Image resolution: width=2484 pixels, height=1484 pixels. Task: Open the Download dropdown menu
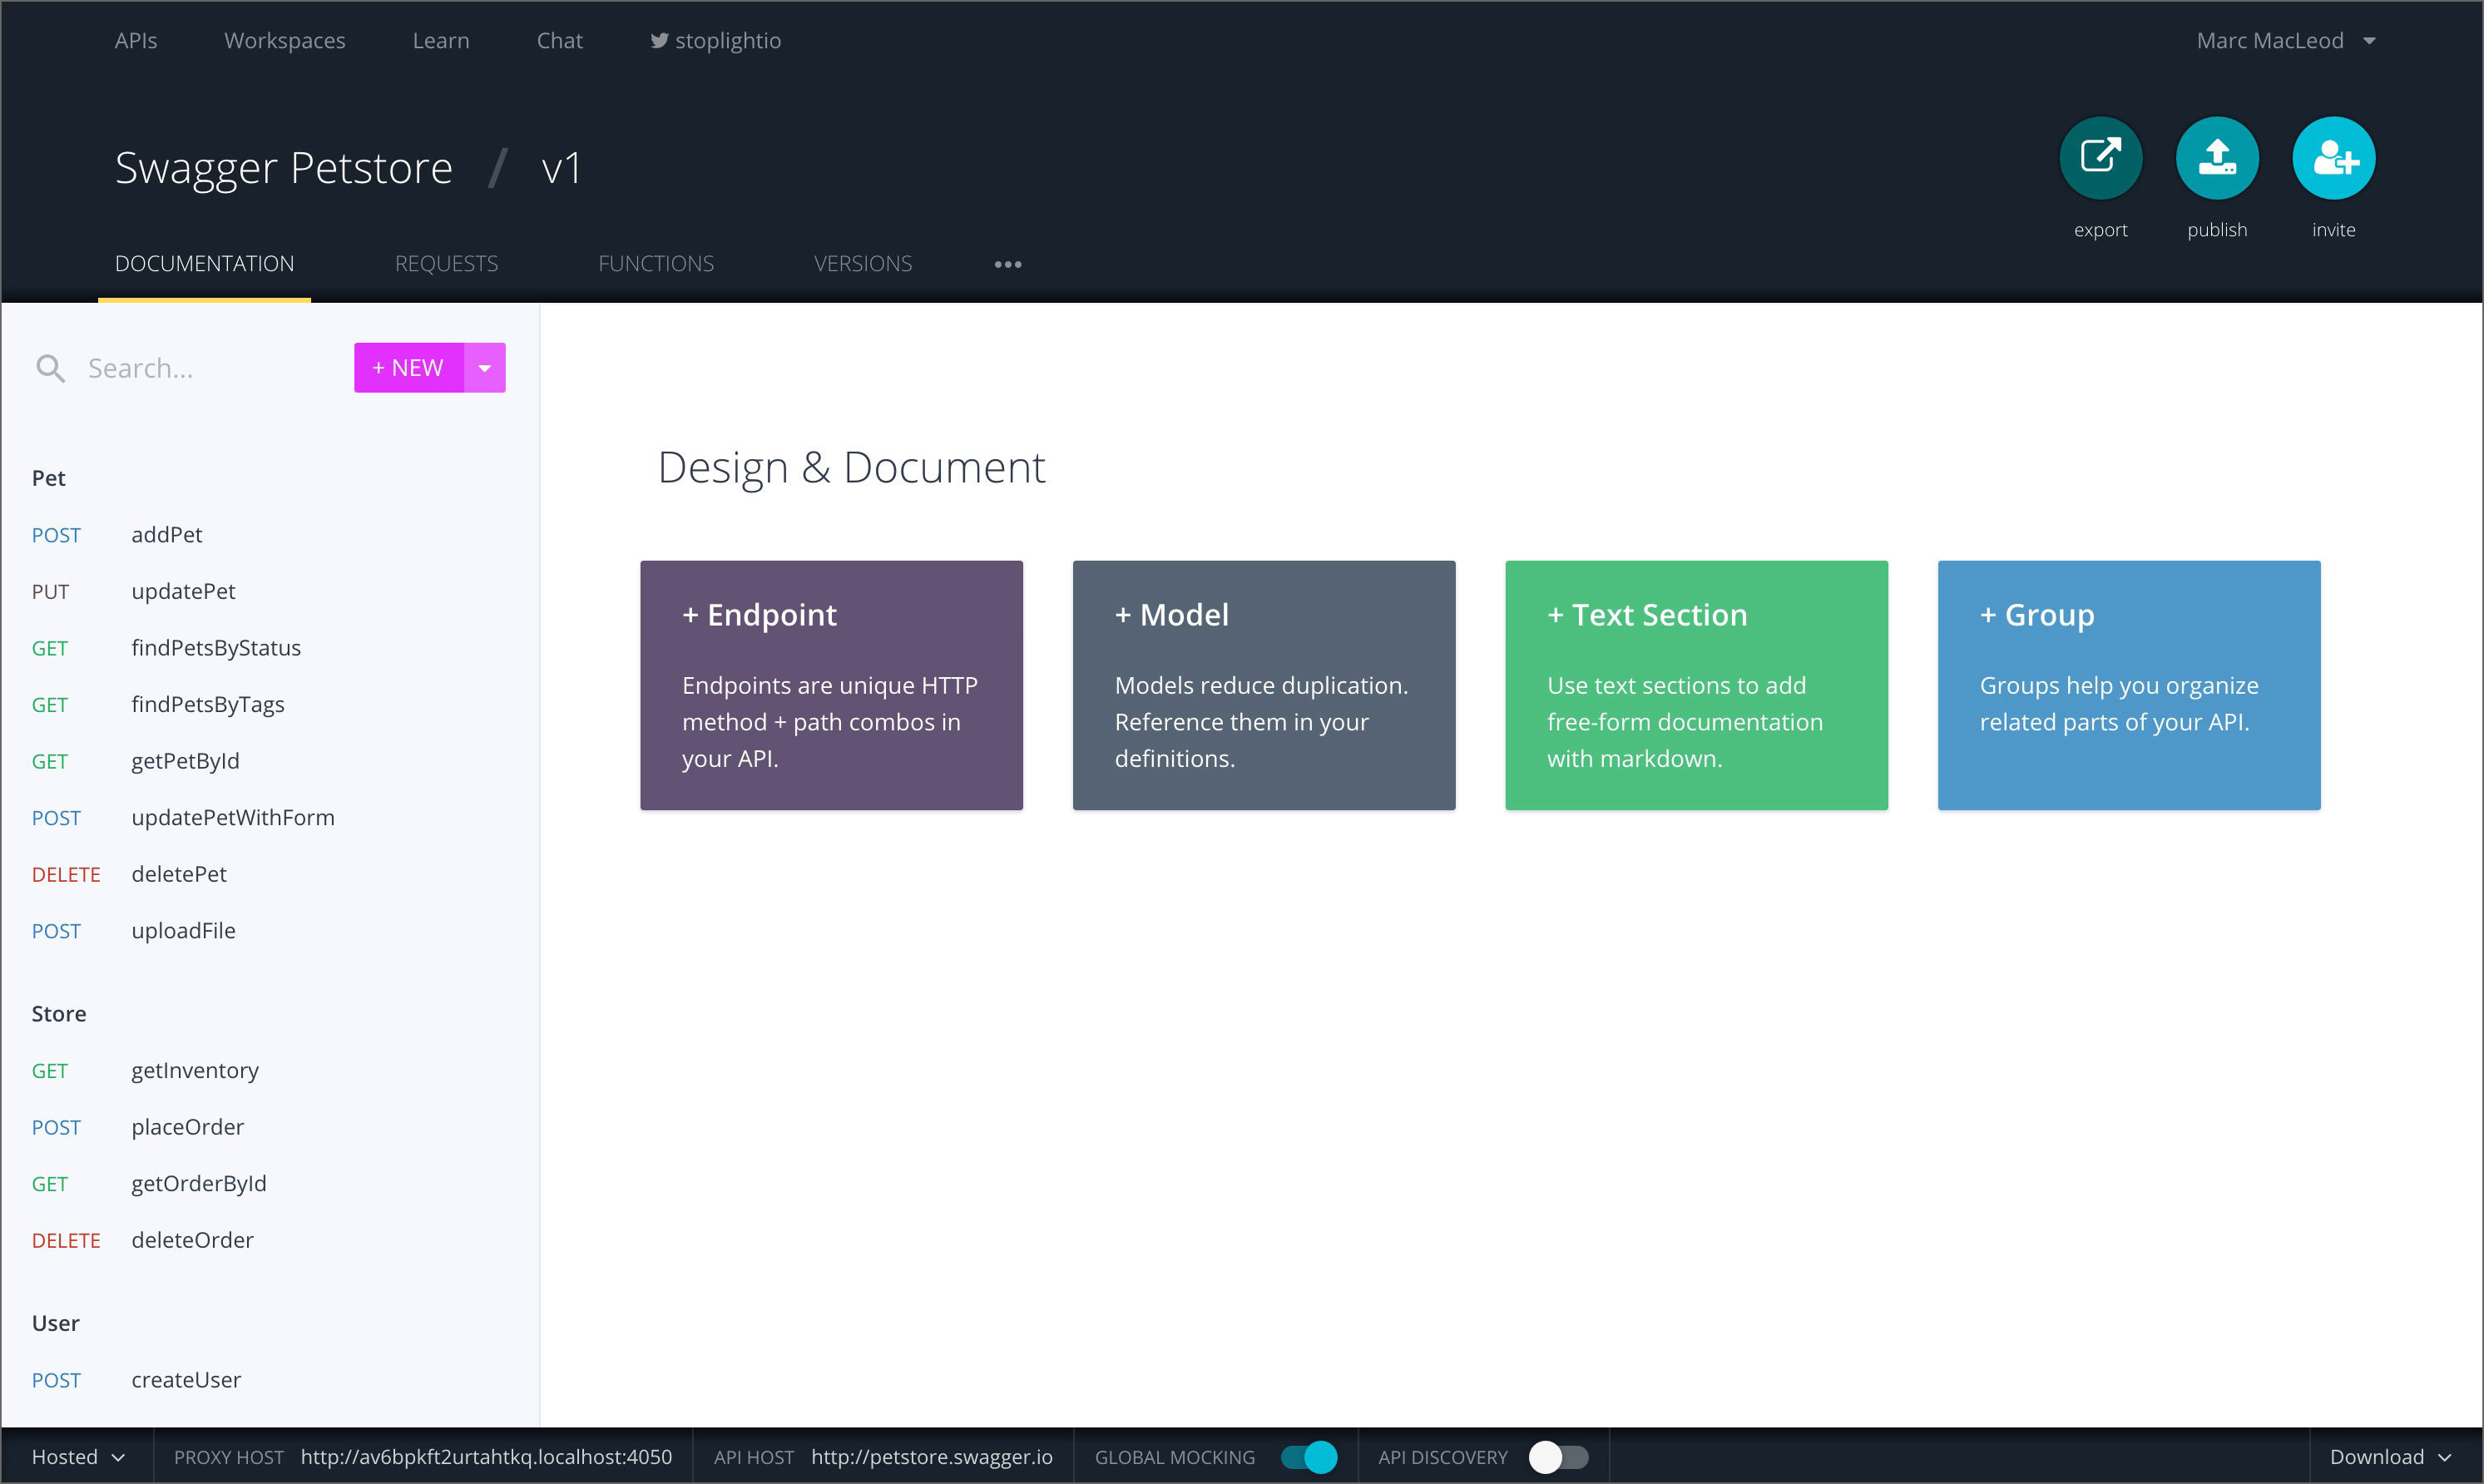click(x=2390, y=1457)
